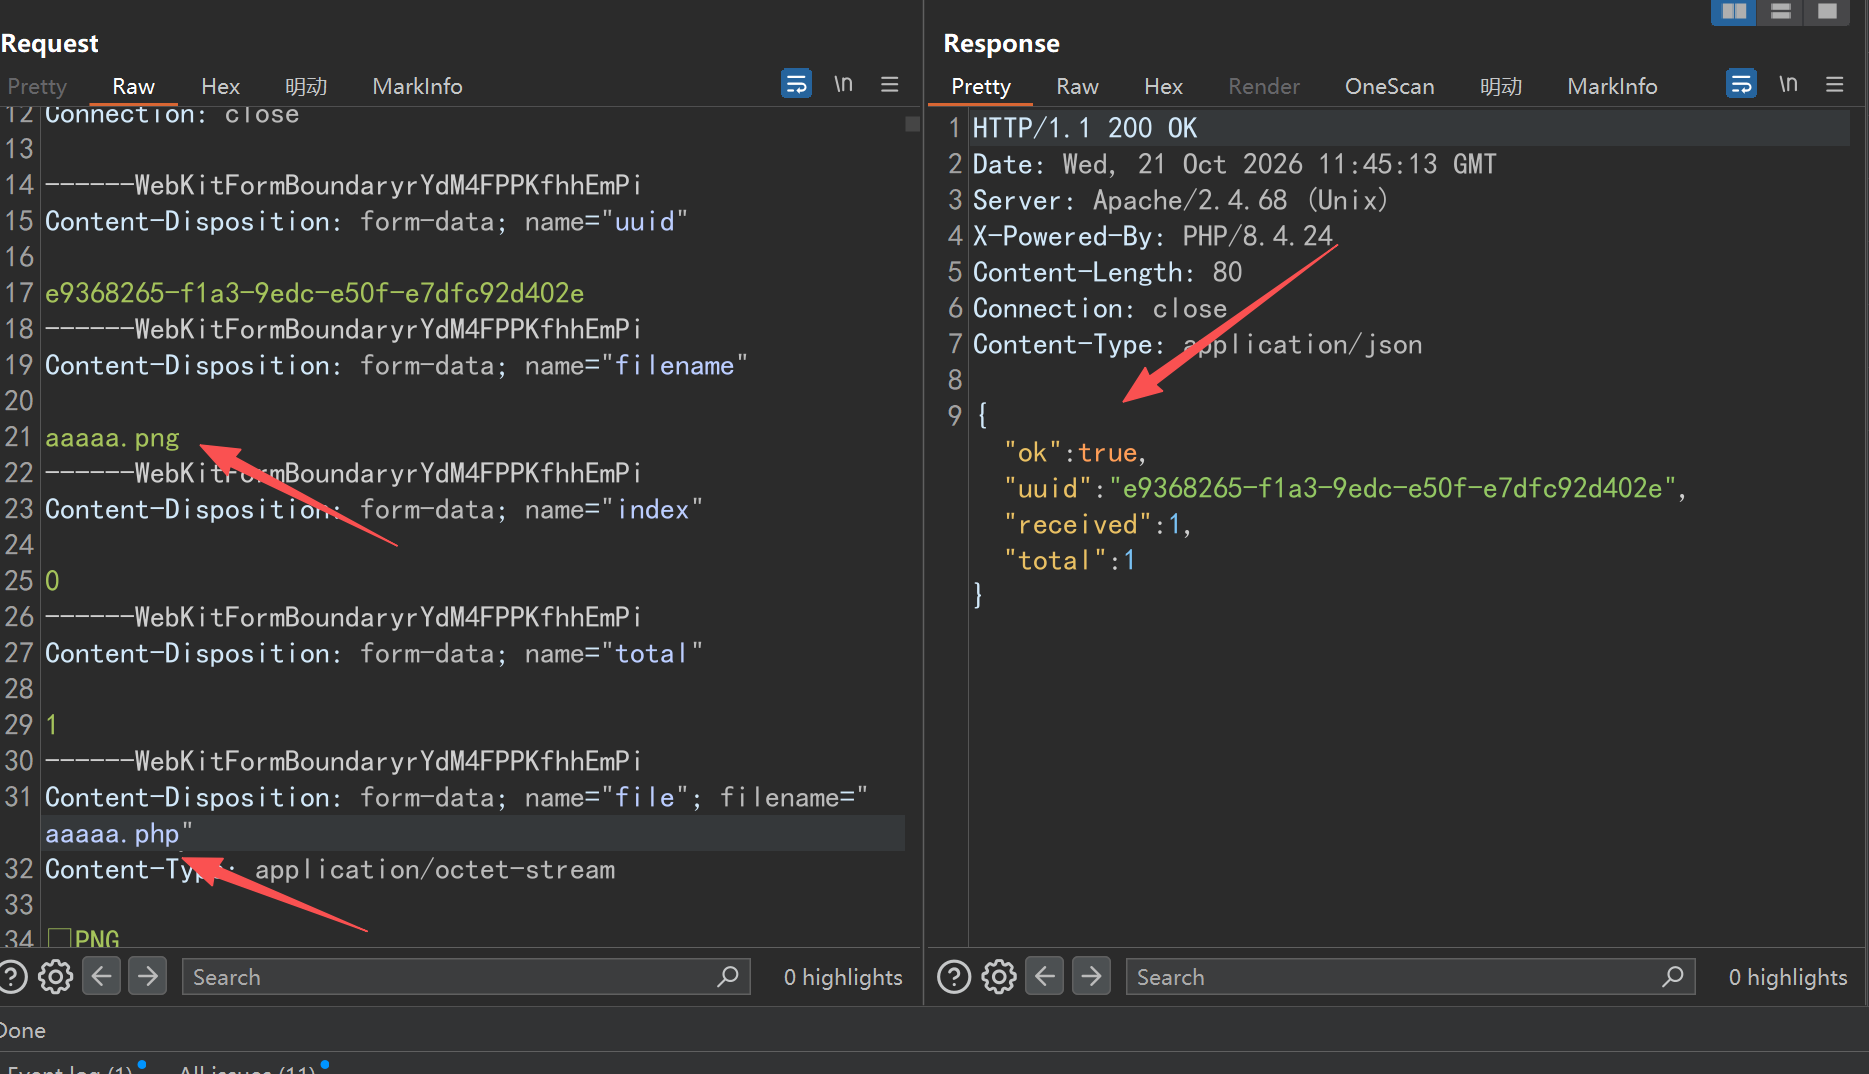Go to next match in Request search
The width and height of the screenshot is (1869, 1074).
click(x=148, y=975)
